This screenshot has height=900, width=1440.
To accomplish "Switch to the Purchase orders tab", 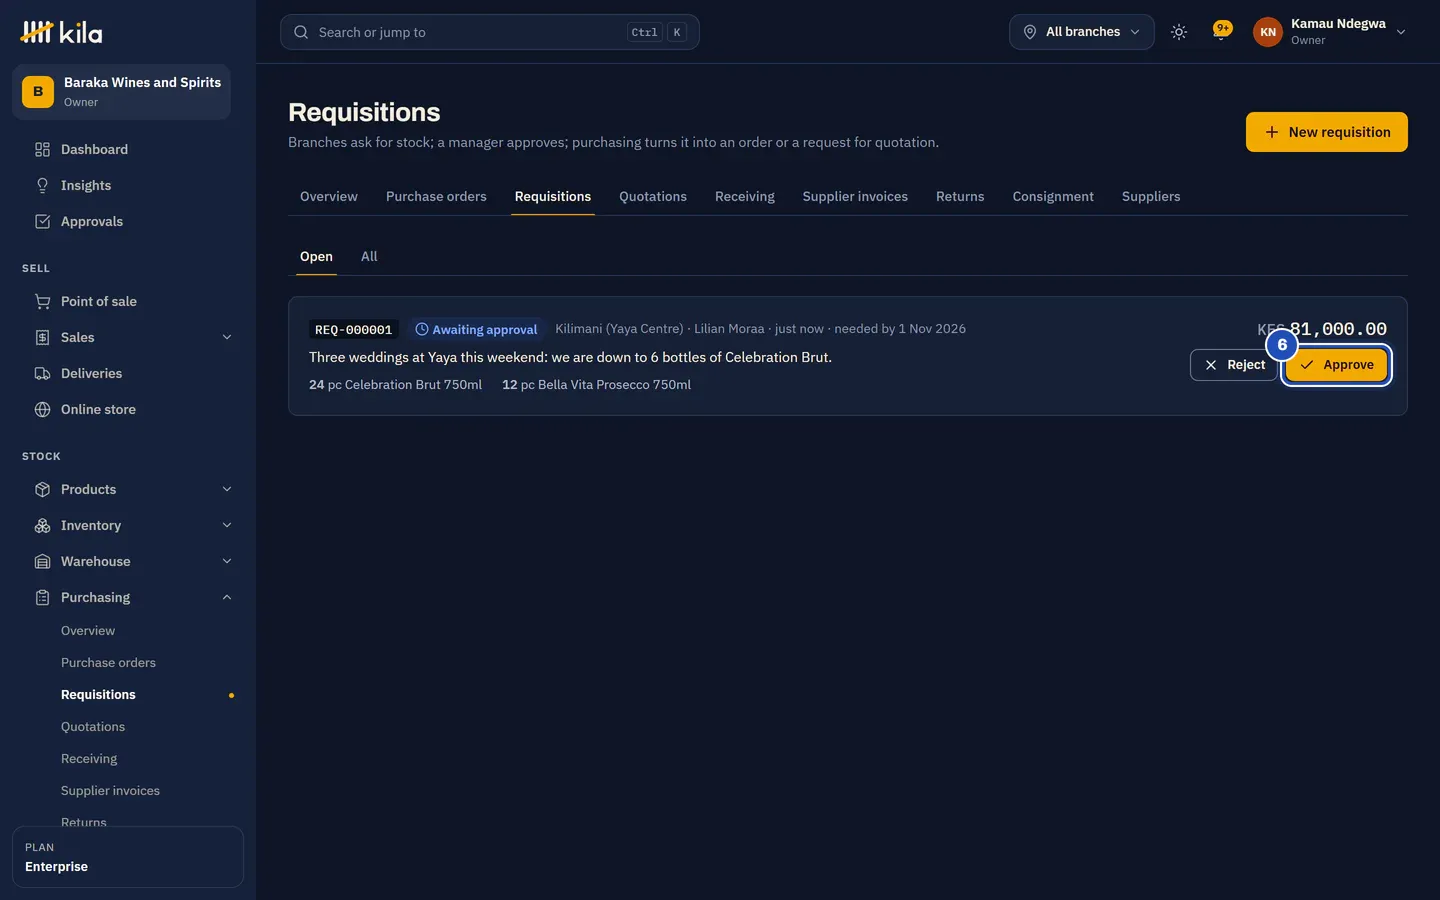I will pyautogui.click(x=436, y=196).
